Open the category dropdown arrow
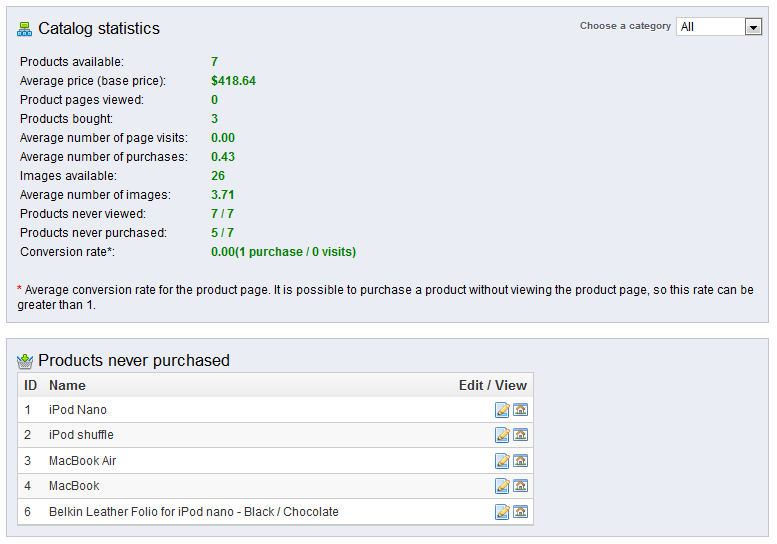This screenshot has height=544, width=777. point(753,27)
